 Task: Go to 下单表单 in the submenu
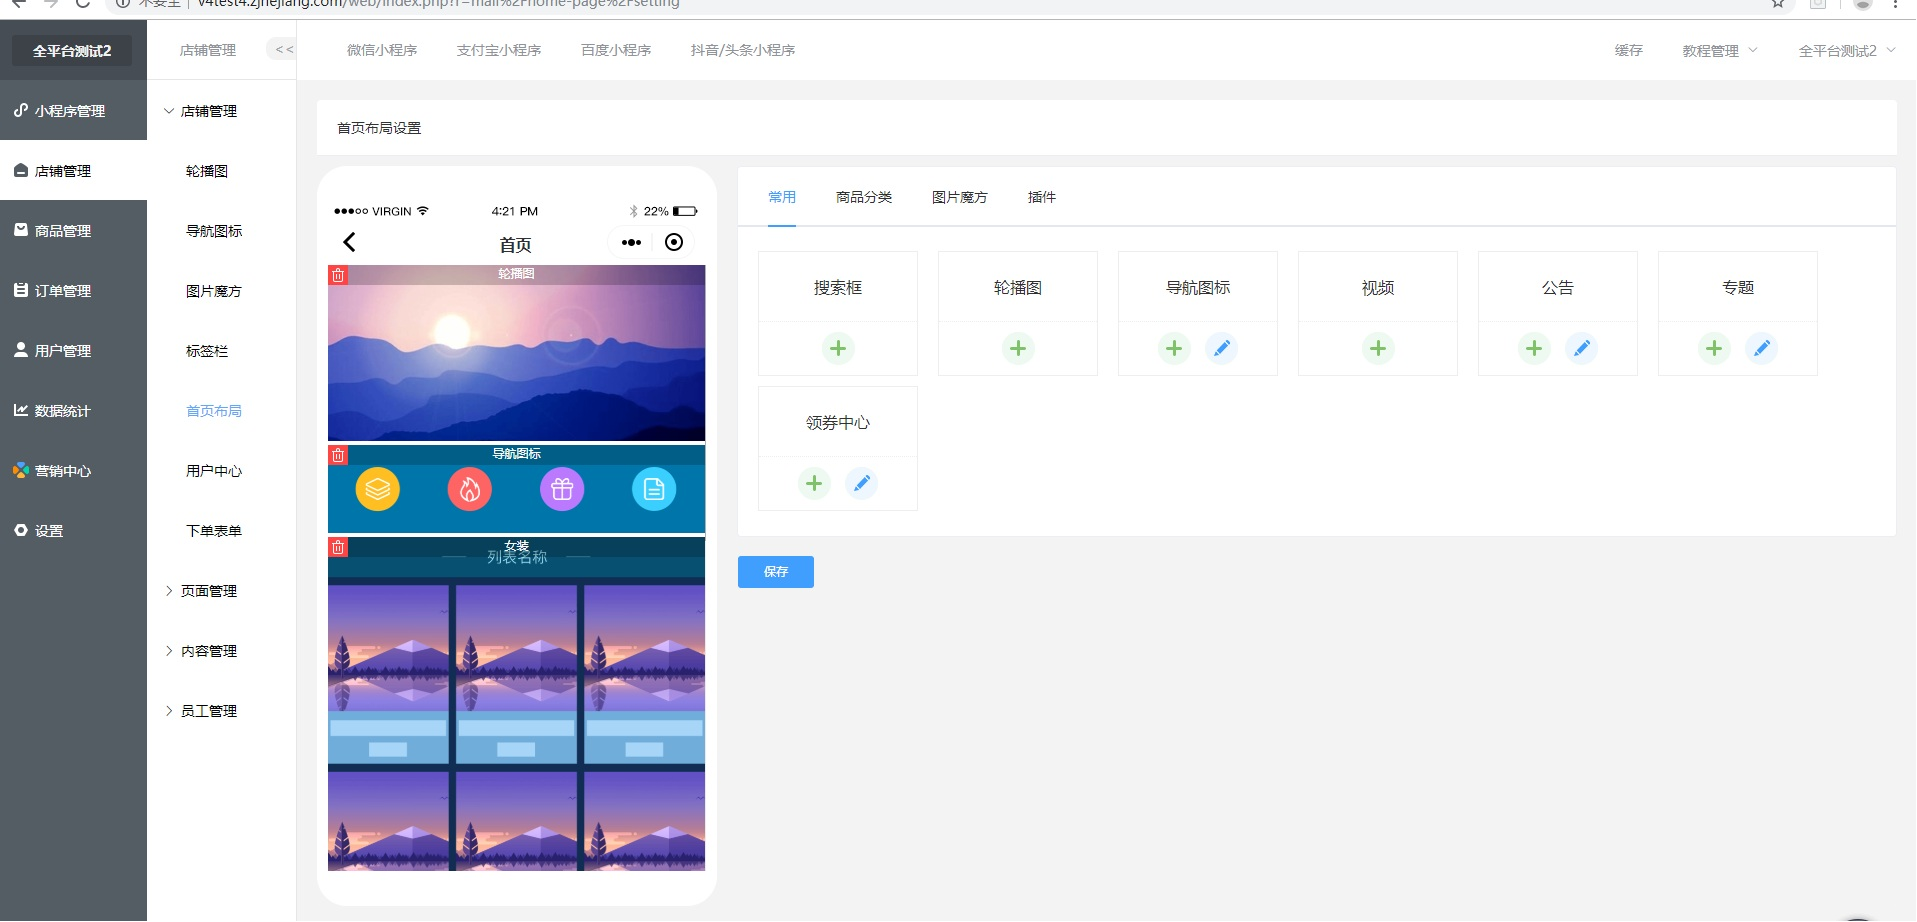pyautogui.click(x=214, y=531)
